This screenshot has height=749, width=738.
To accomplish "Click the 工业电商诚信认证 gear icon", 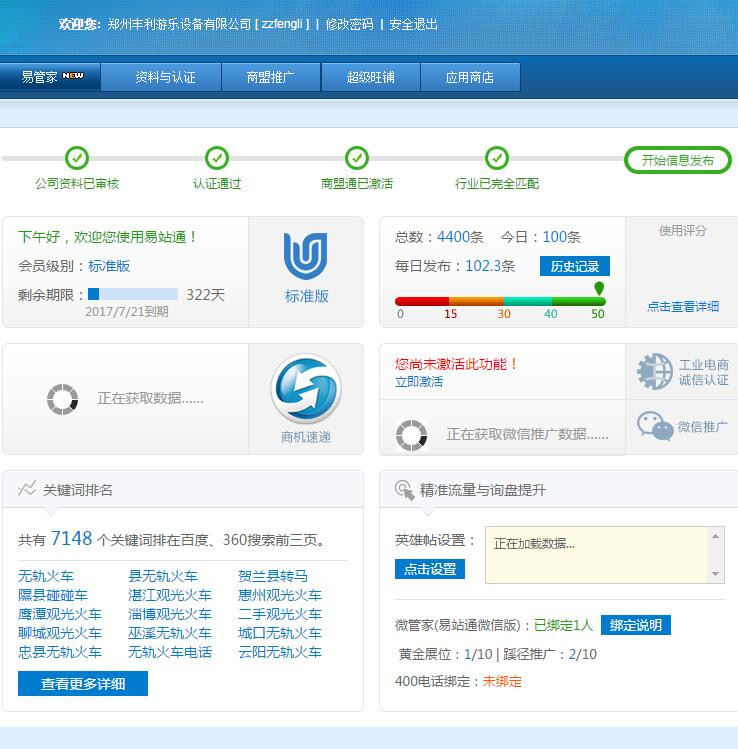I will point(655,371).
